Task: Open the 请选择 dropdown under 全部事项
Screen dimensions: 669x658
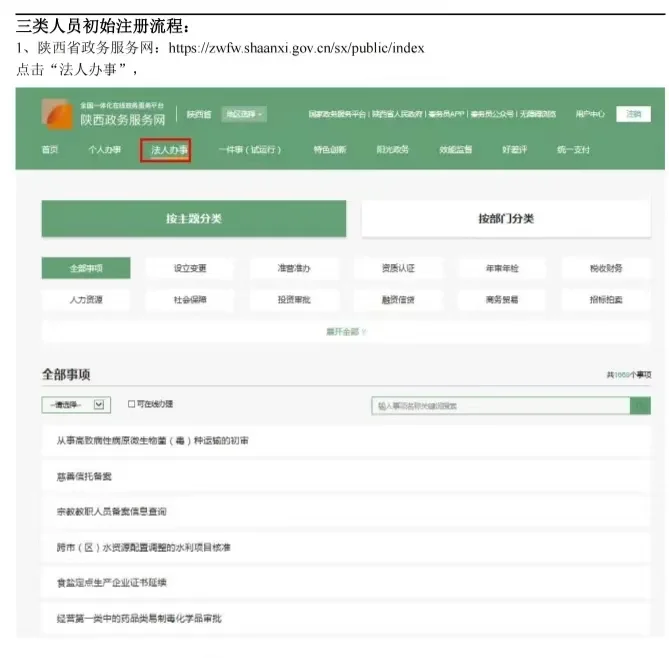Action: (x=76, y=405)
